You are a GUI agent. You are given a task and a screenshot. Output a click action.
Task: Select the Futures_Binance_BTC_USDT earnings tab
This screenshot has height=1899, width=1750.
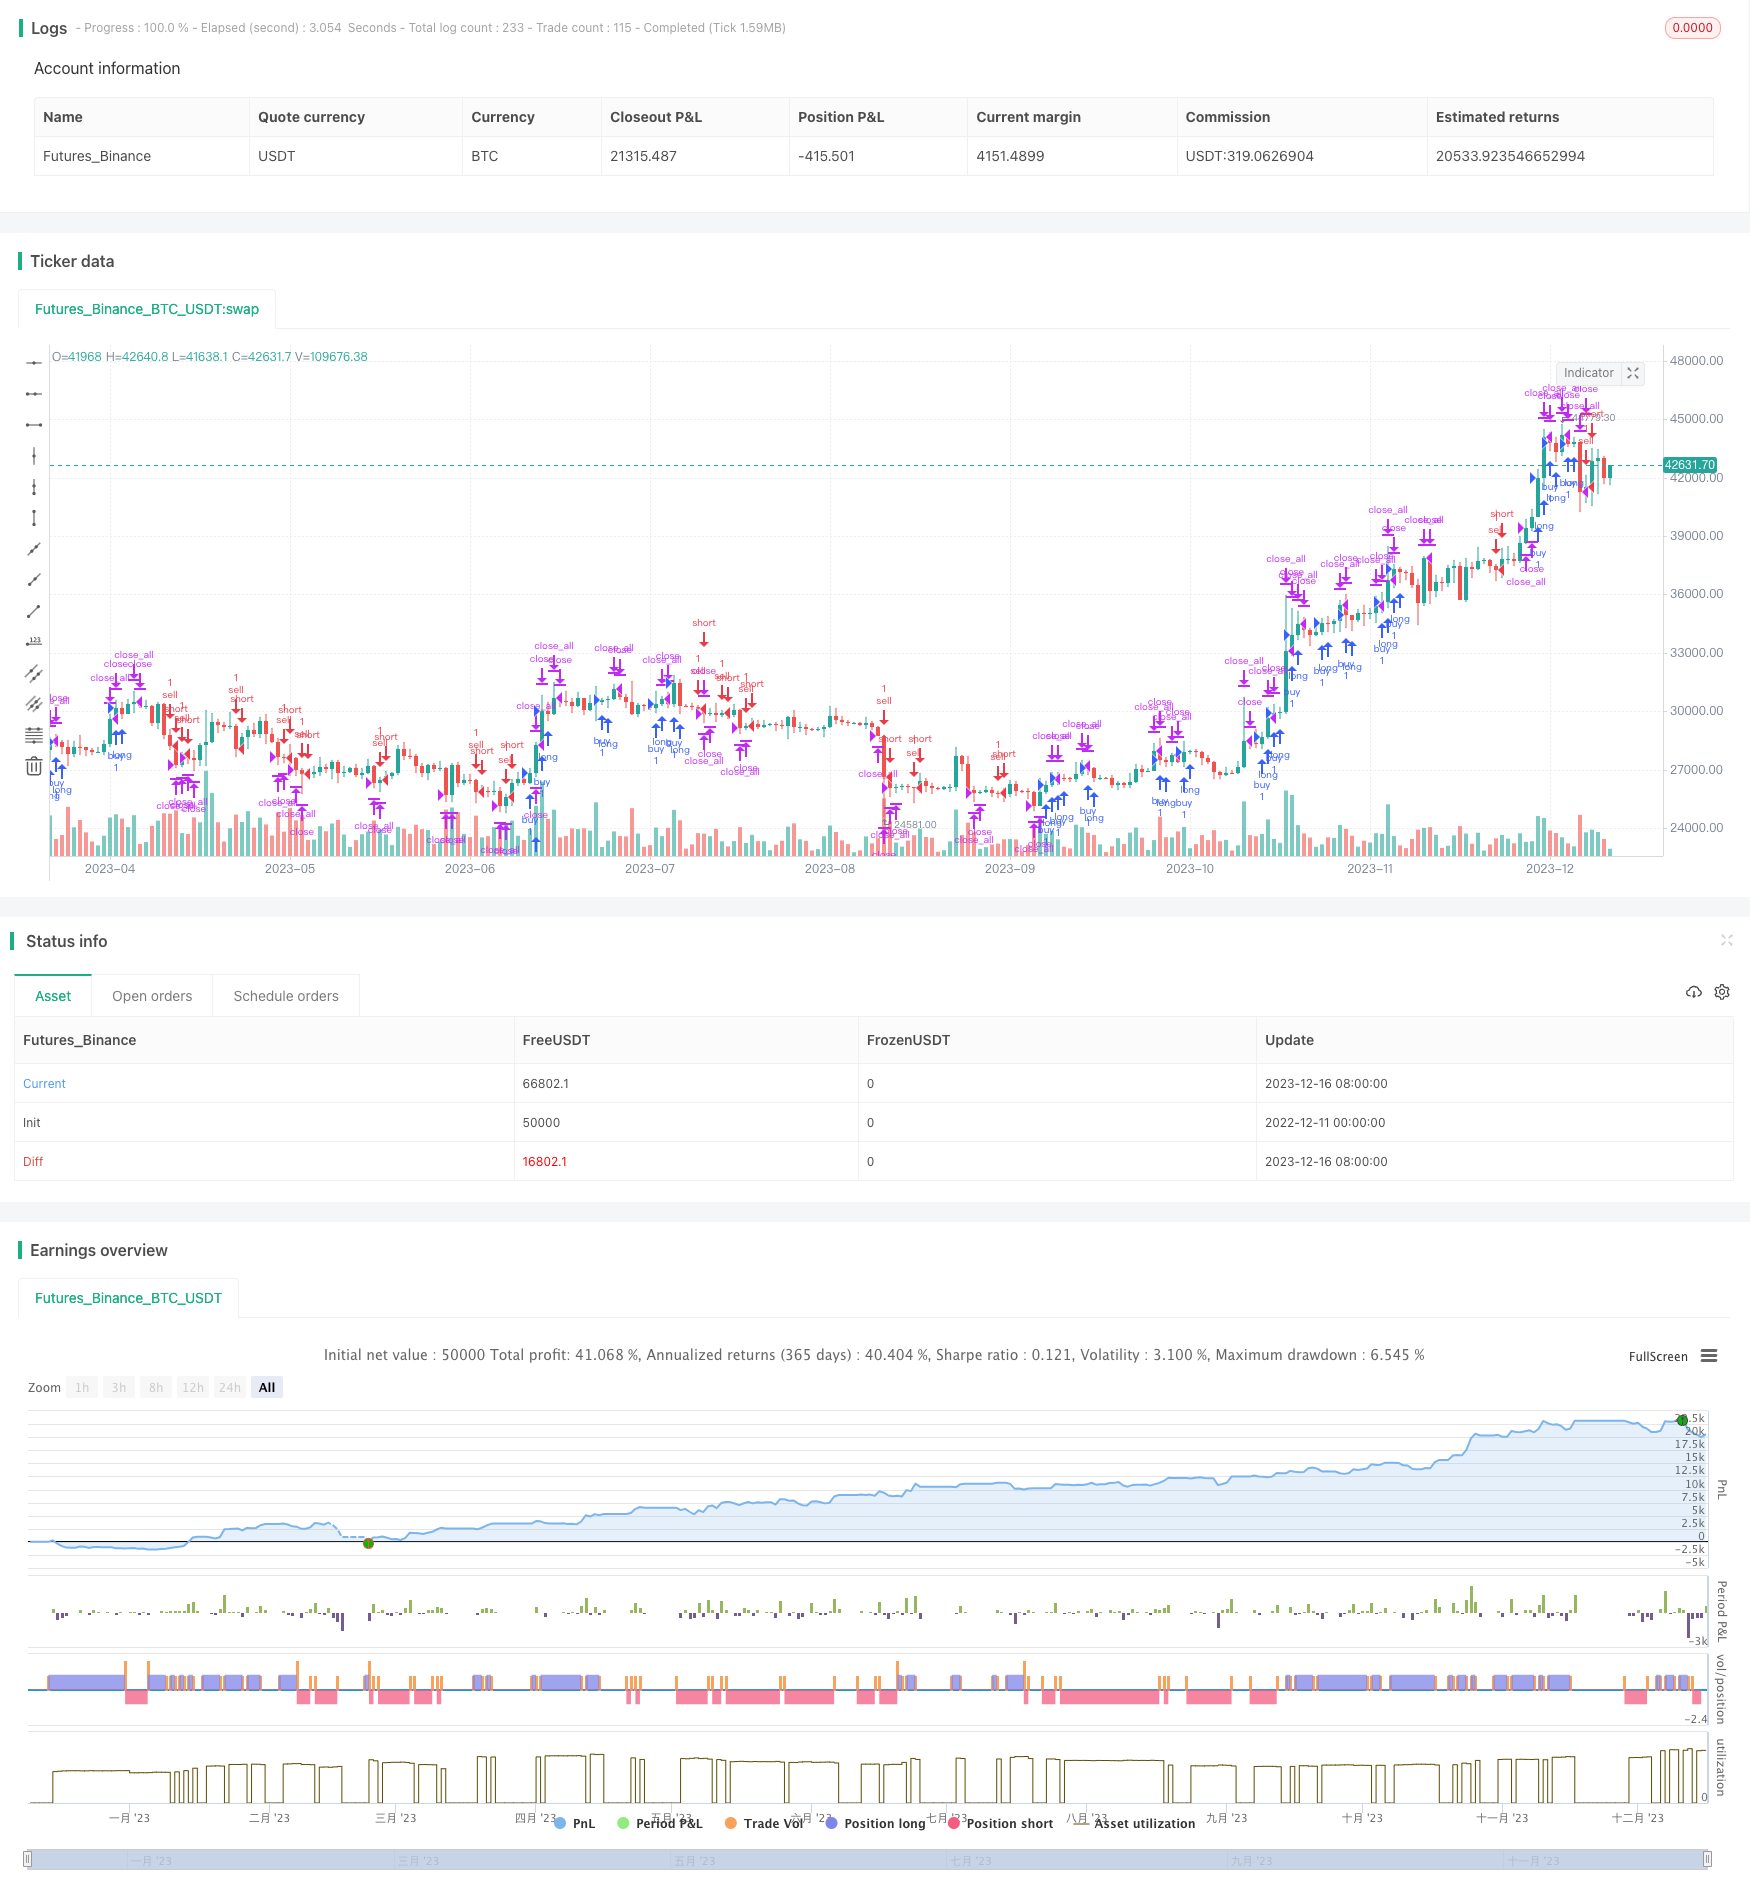(128, 1298)
